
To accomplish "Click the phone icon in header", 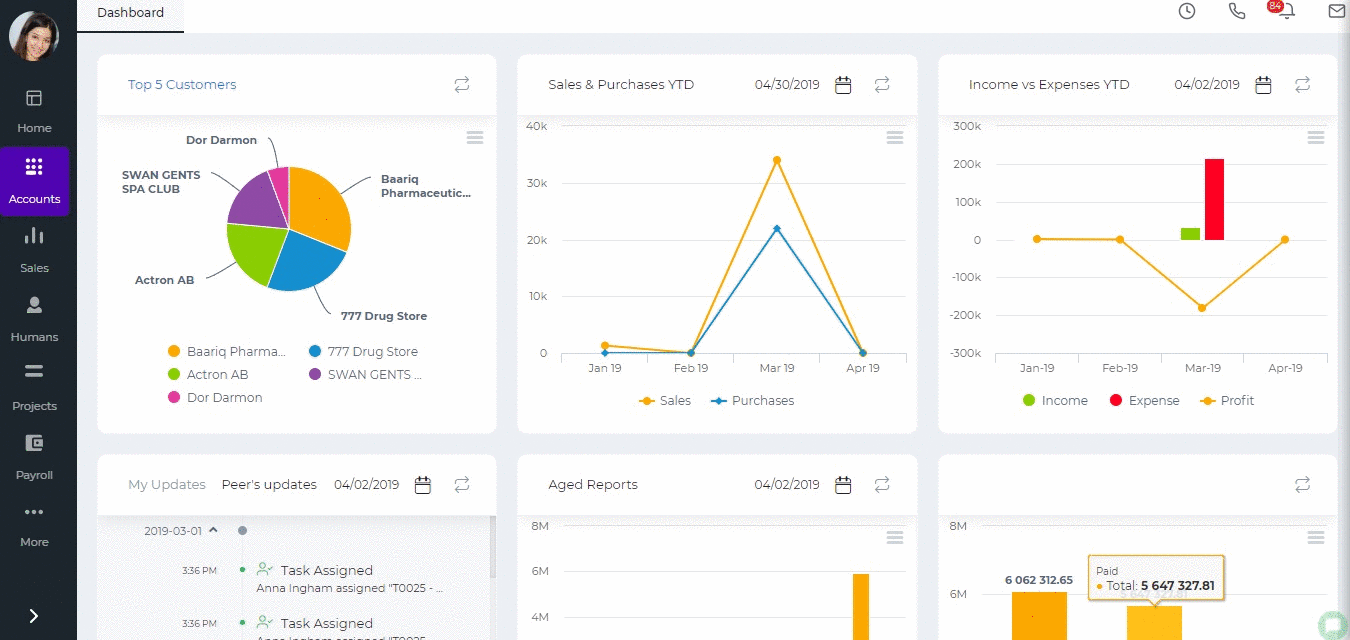I will [x=1237, y=11].
